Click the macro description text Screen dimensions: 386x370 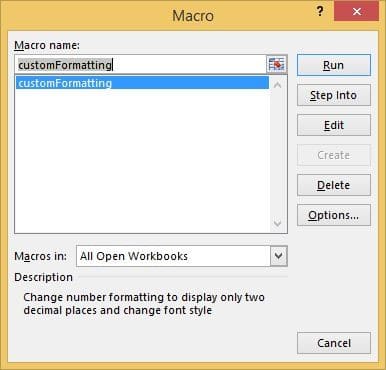coord(144,304)
